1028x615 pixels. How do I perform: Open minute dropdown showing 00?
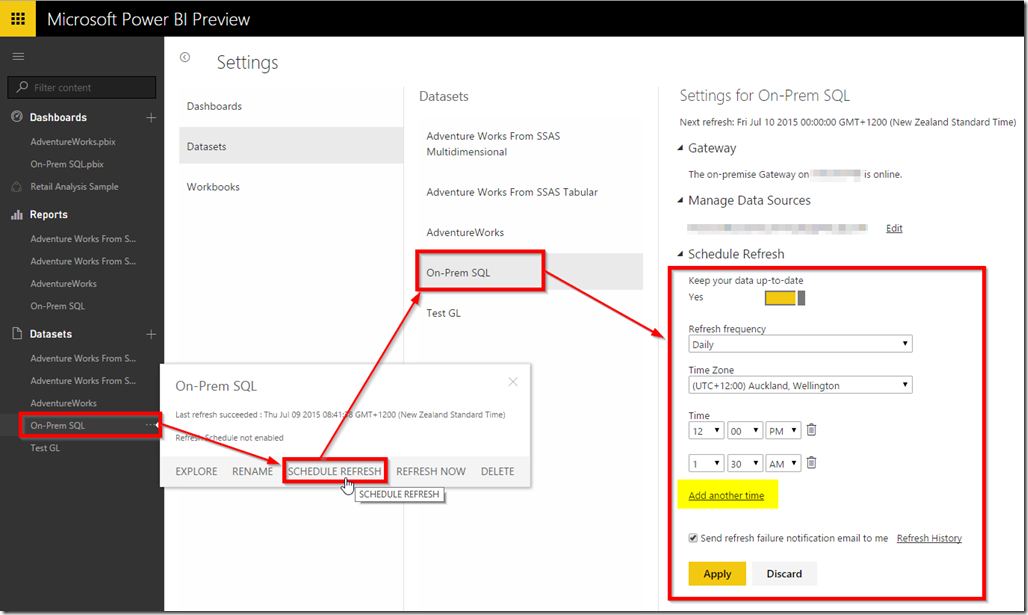click(x=745, y=431)
